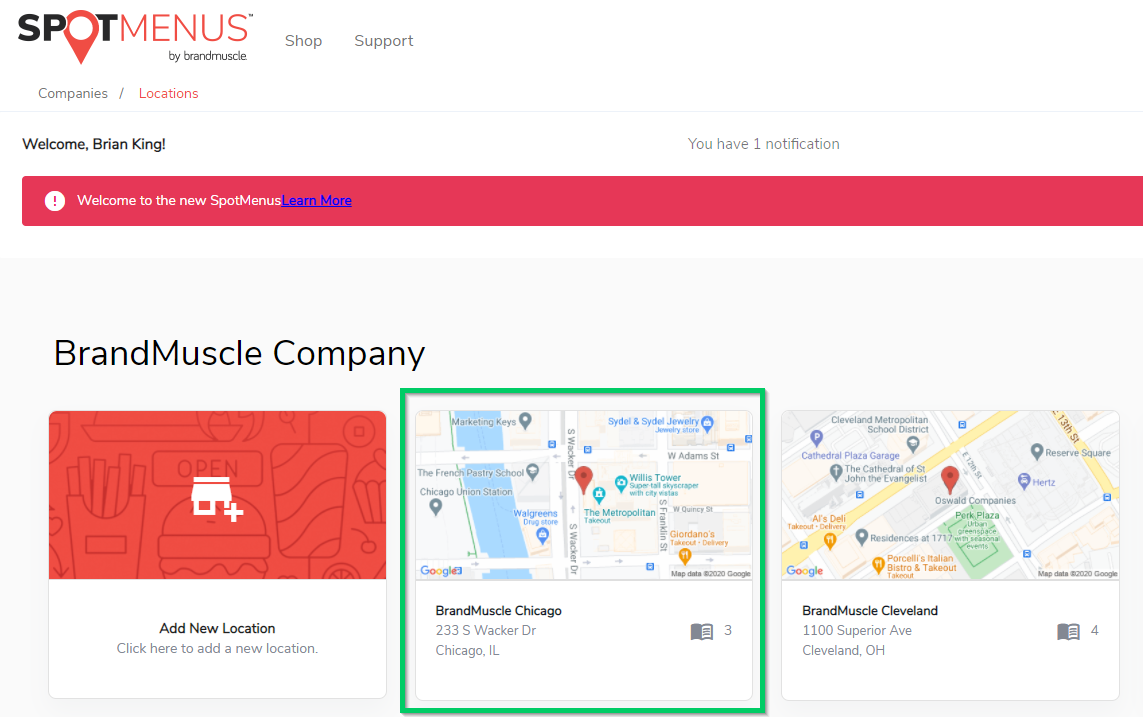Click the Cleveland map thumbnail

tap(950, 495)
